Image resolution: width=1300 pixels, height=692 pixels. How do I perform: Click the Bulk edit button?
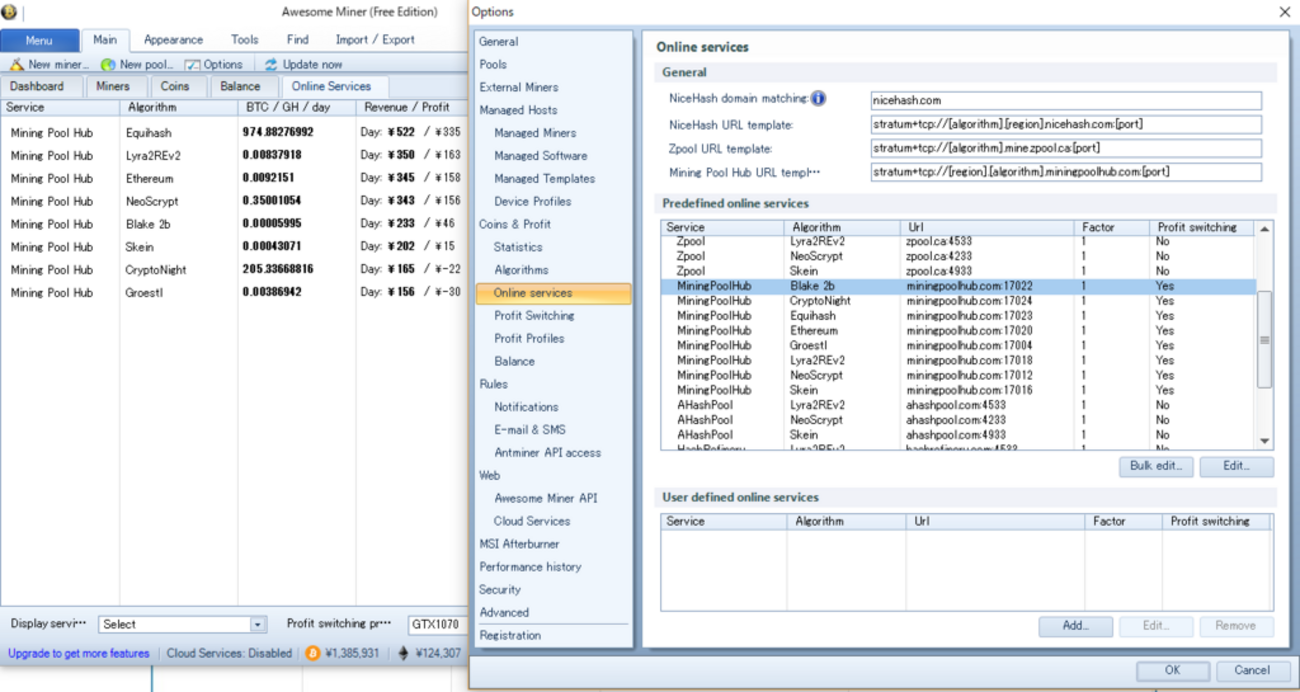point(1155,466)
